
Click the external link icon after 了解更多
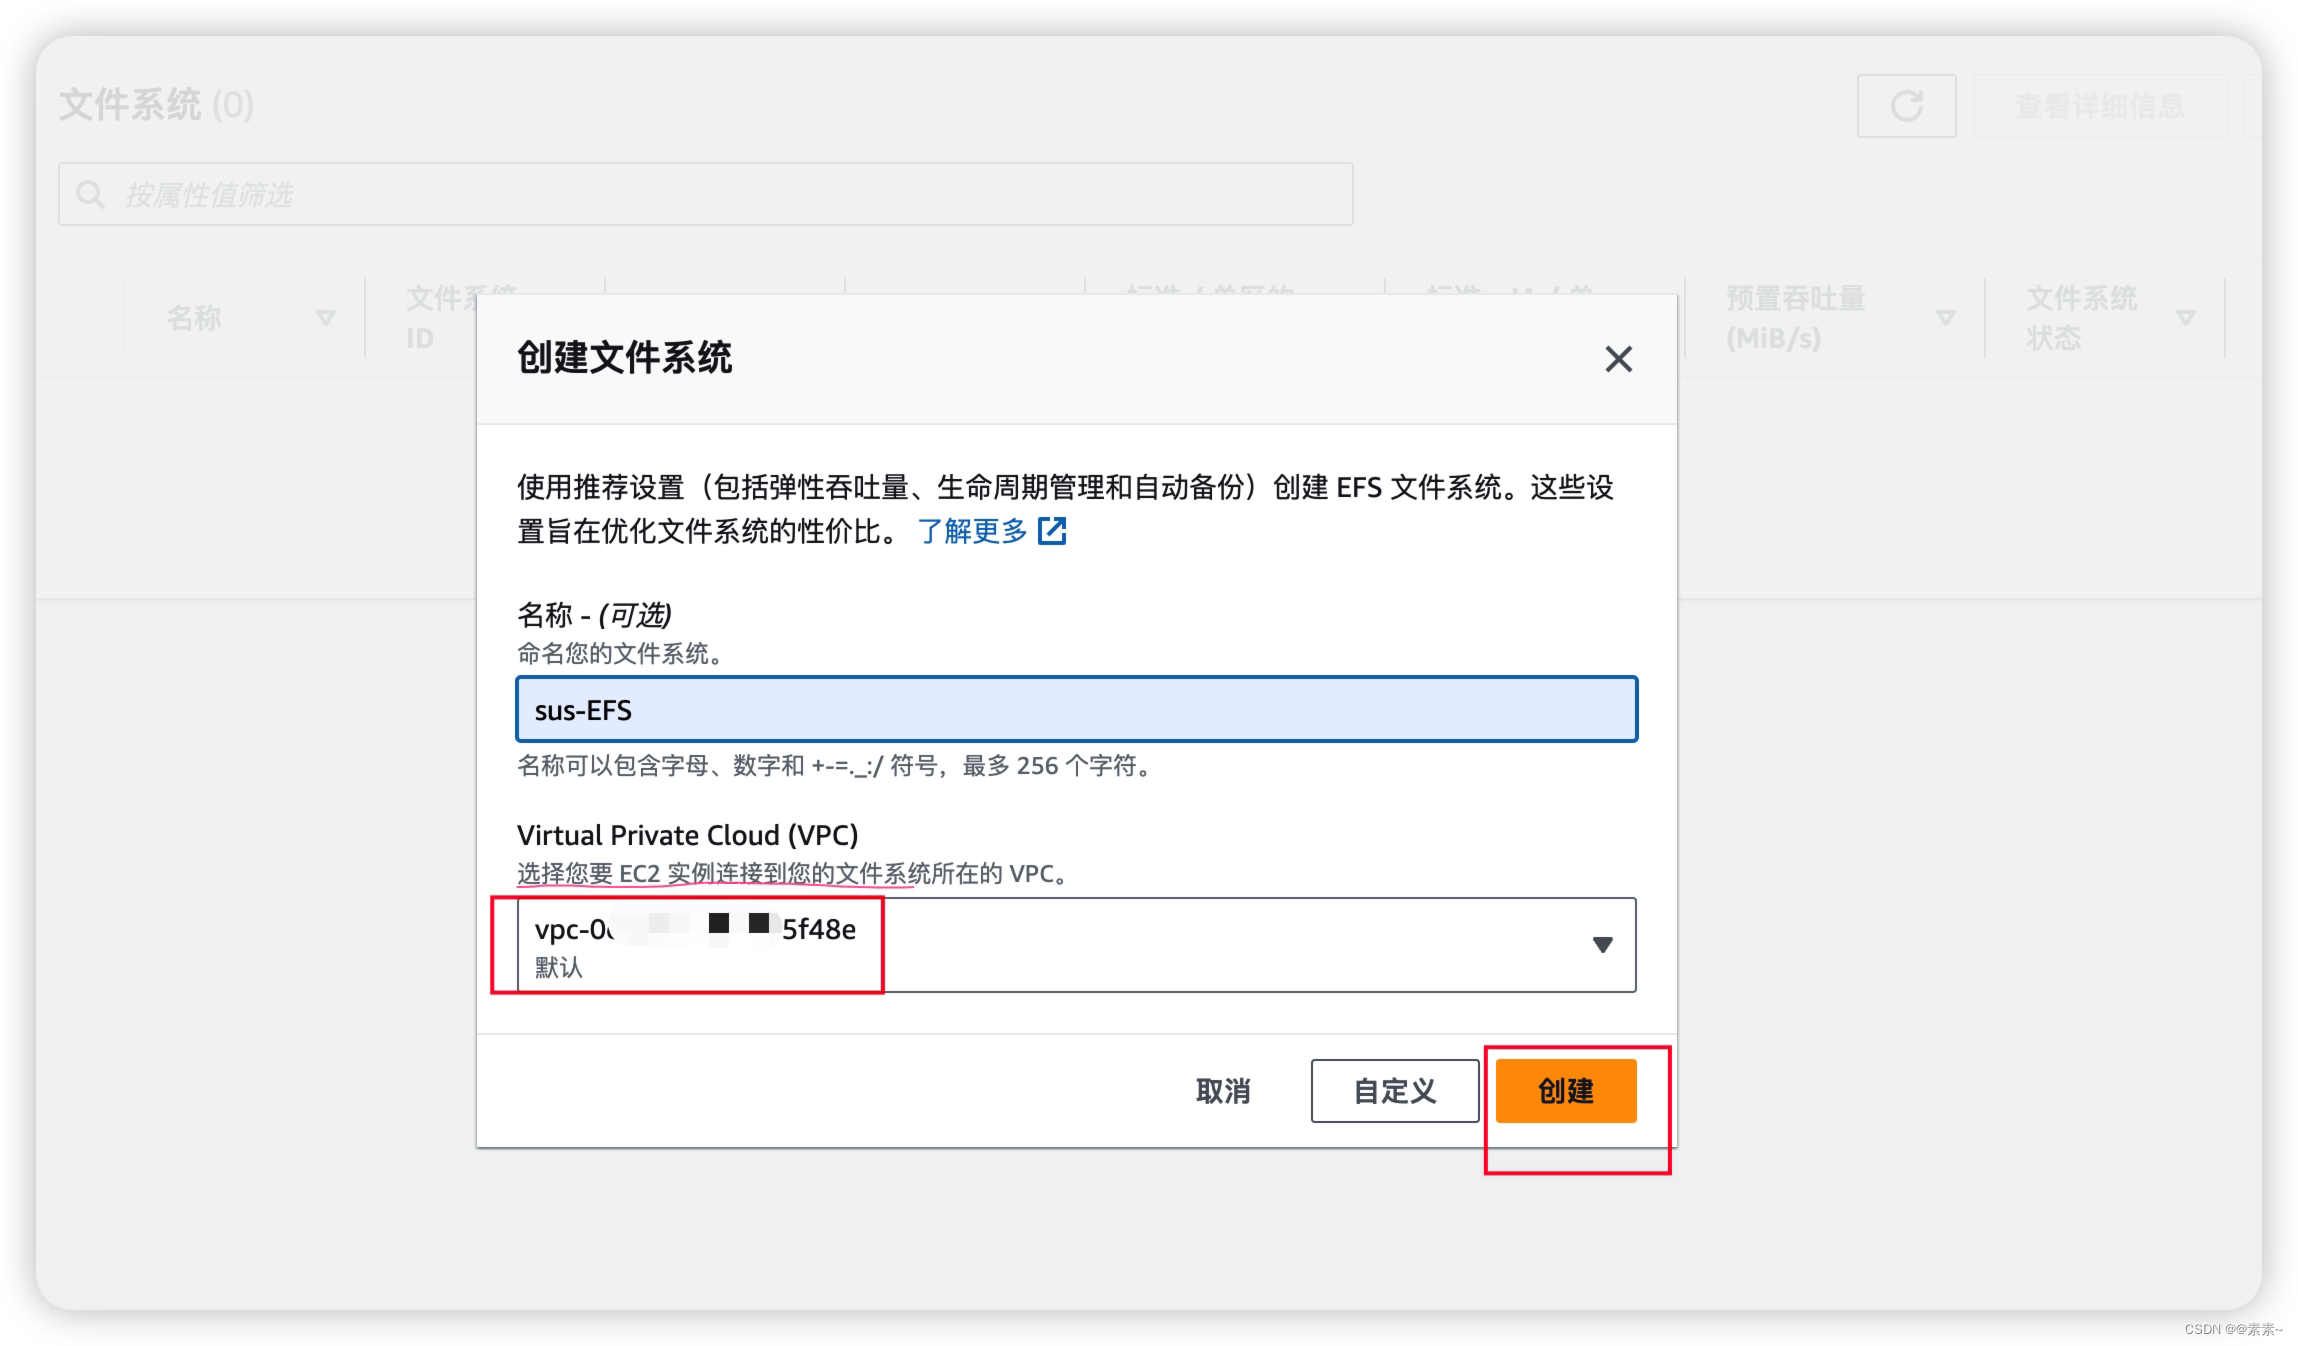click(x=1052, y=531)
